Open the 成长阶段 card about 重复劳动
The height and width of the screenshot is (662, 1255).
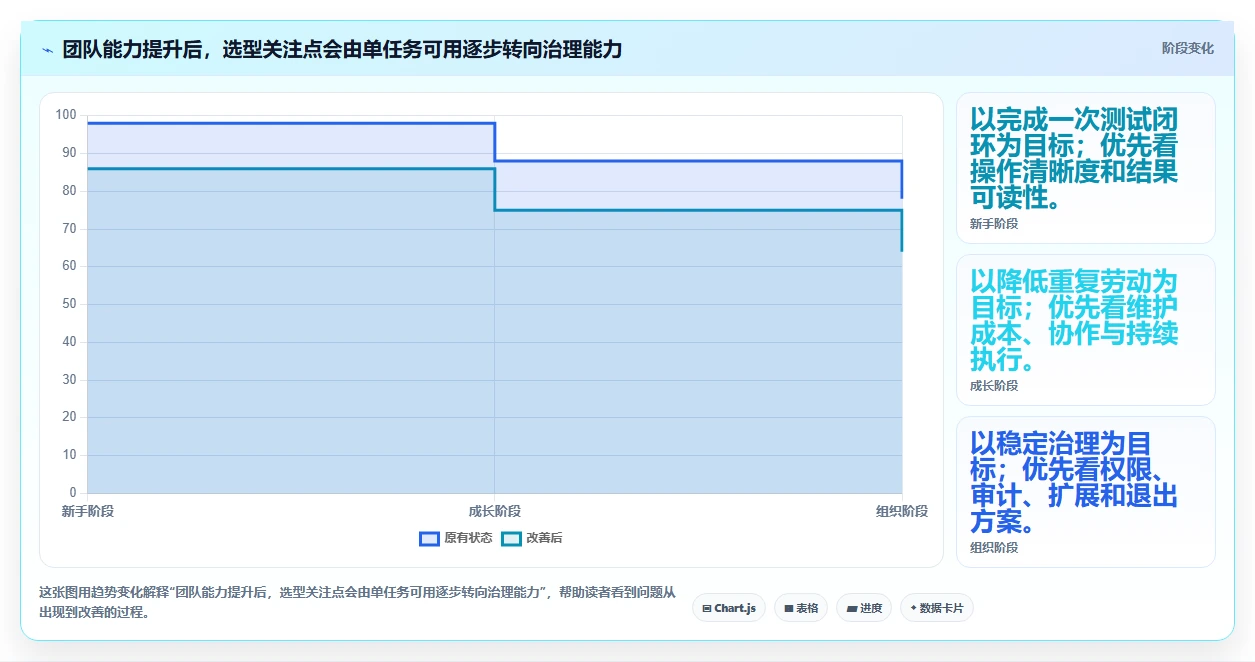1086,330
